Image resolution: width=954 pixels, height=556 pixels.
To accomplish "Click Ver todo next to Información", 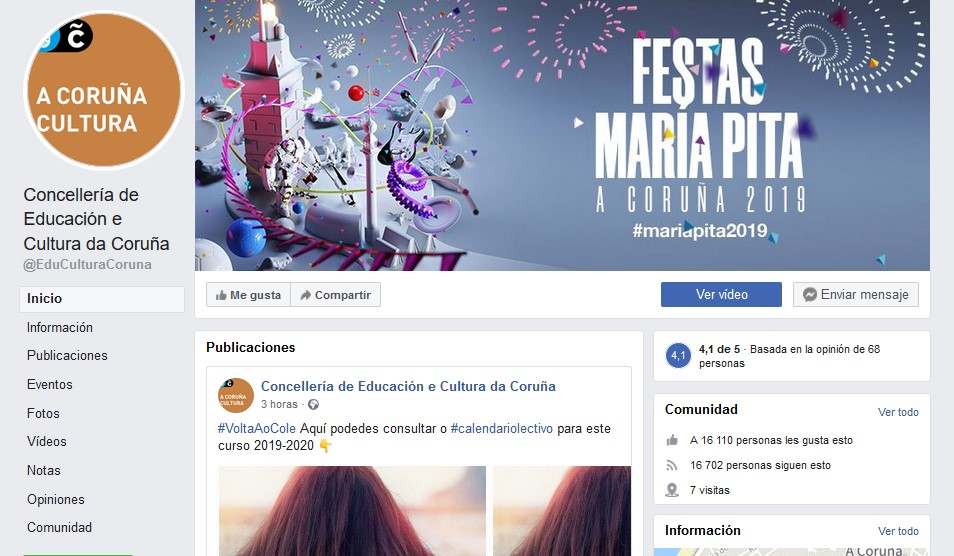I will click(898, 531).
